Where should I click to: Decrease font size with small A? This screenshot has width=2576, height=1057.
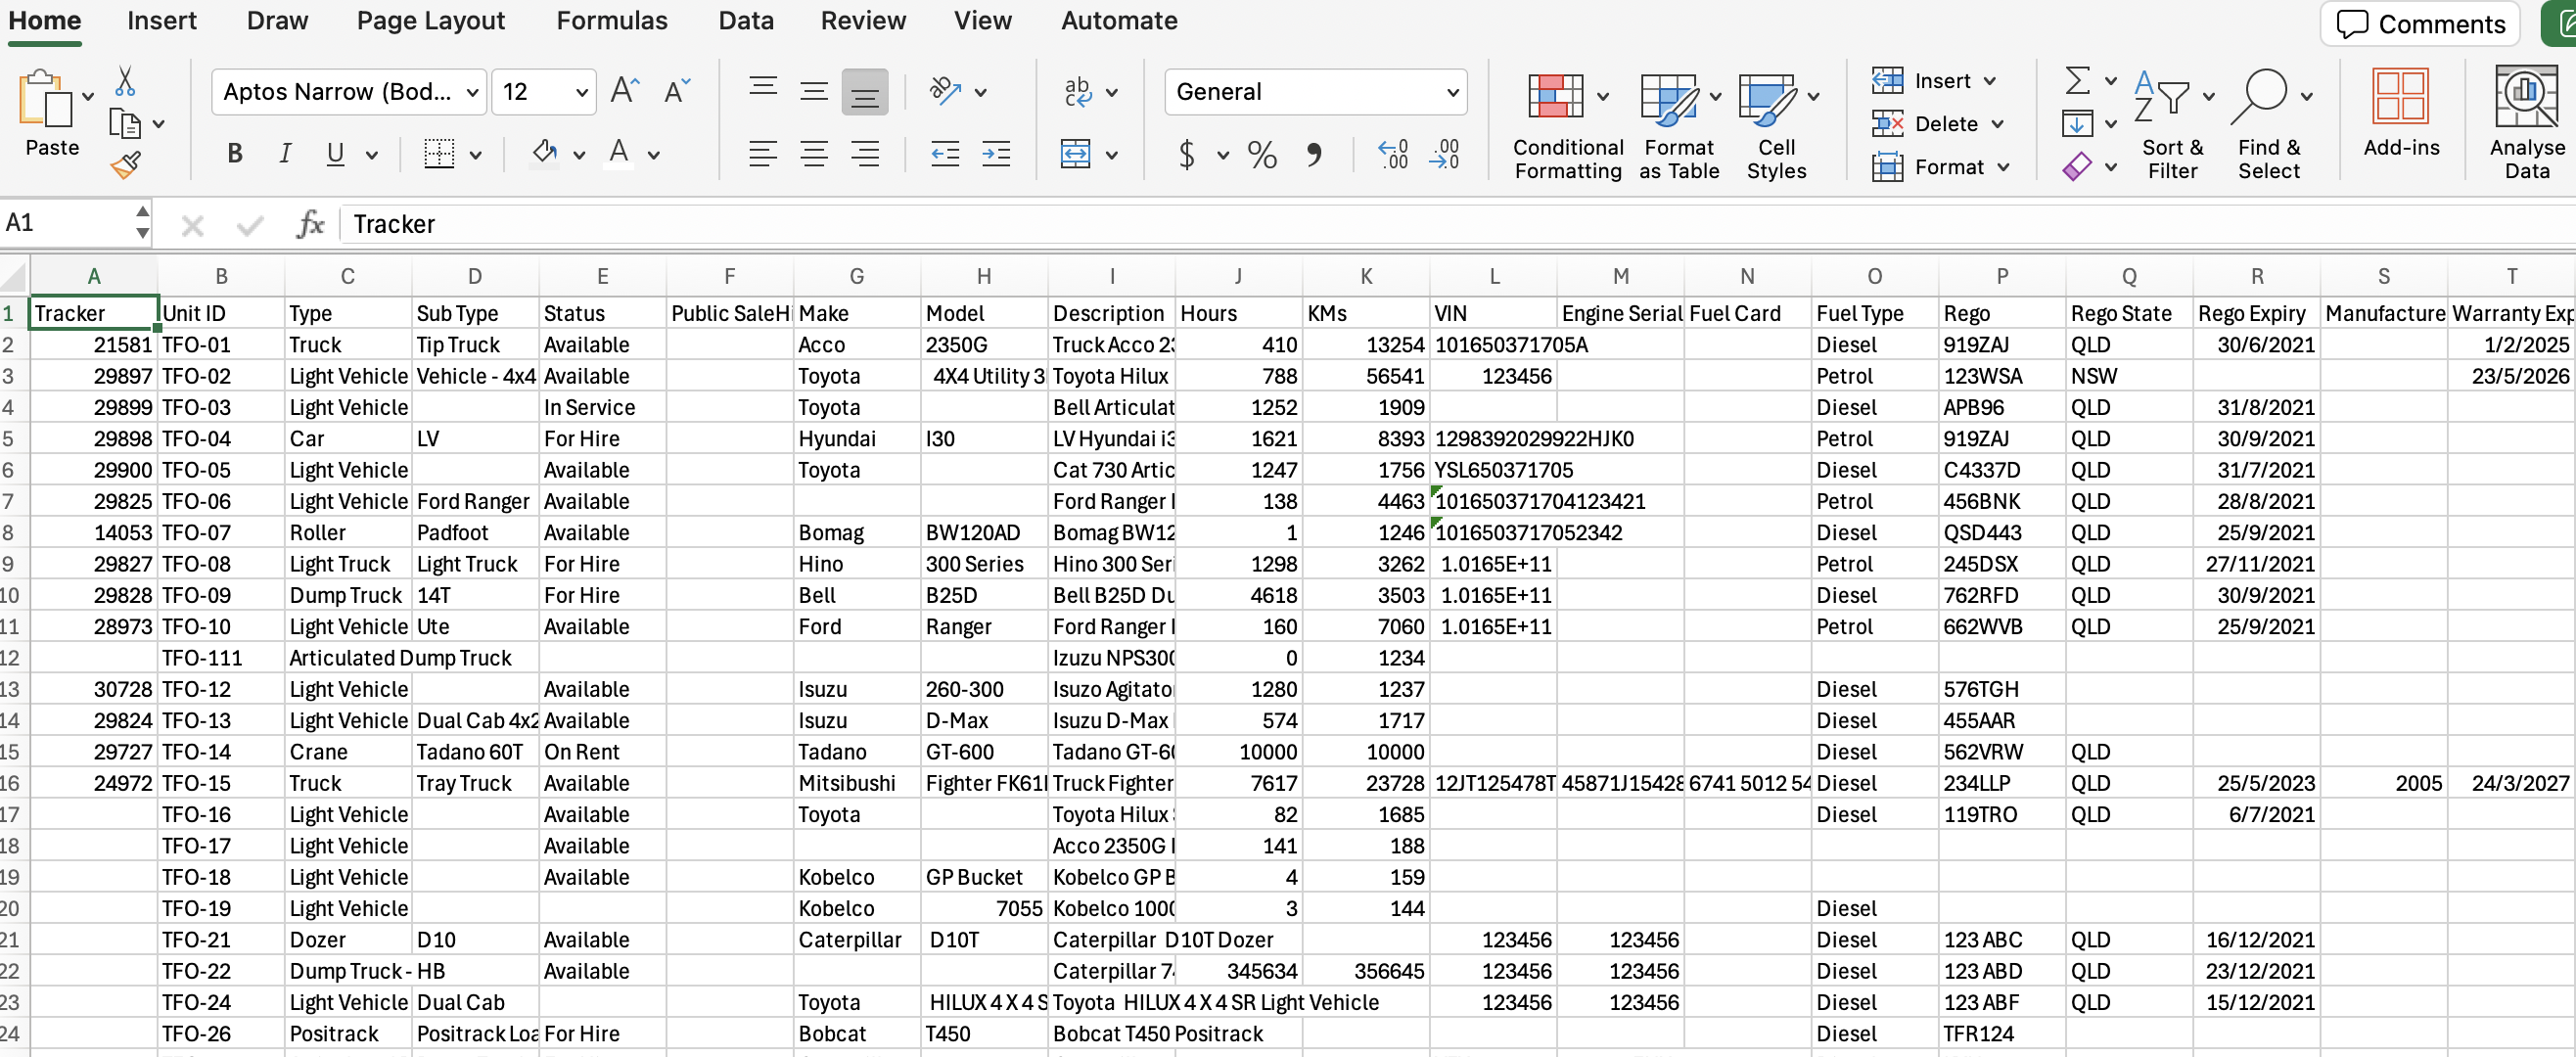pos(677,91)
